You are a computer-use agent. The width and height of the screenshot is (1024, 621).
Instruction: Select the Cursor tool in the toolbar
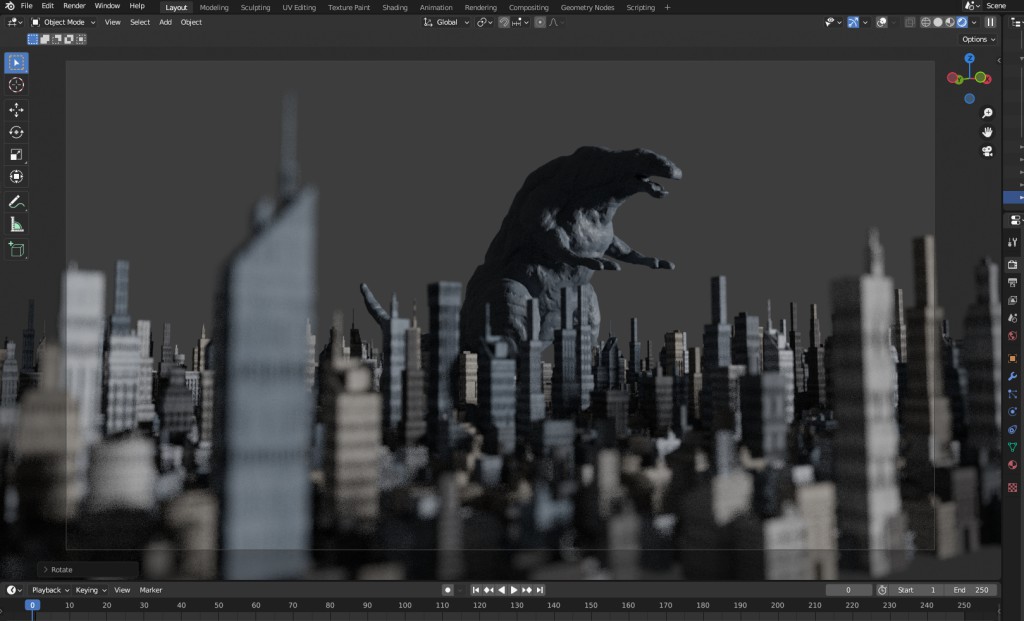(16, 85)
